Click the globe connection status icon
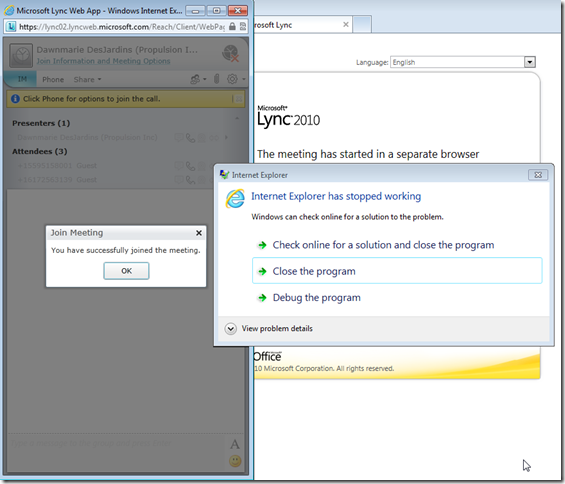 point(231,53)
